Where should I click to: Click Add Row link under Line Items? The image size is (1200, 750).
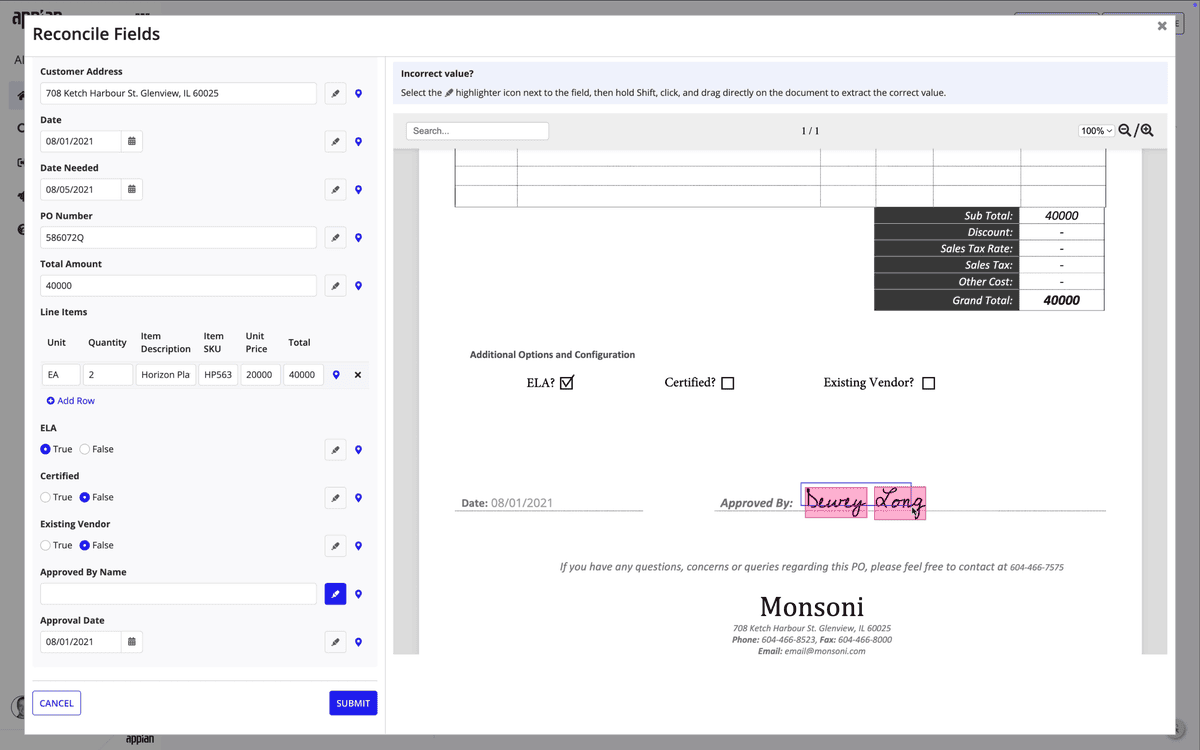[x=70, y=401]
